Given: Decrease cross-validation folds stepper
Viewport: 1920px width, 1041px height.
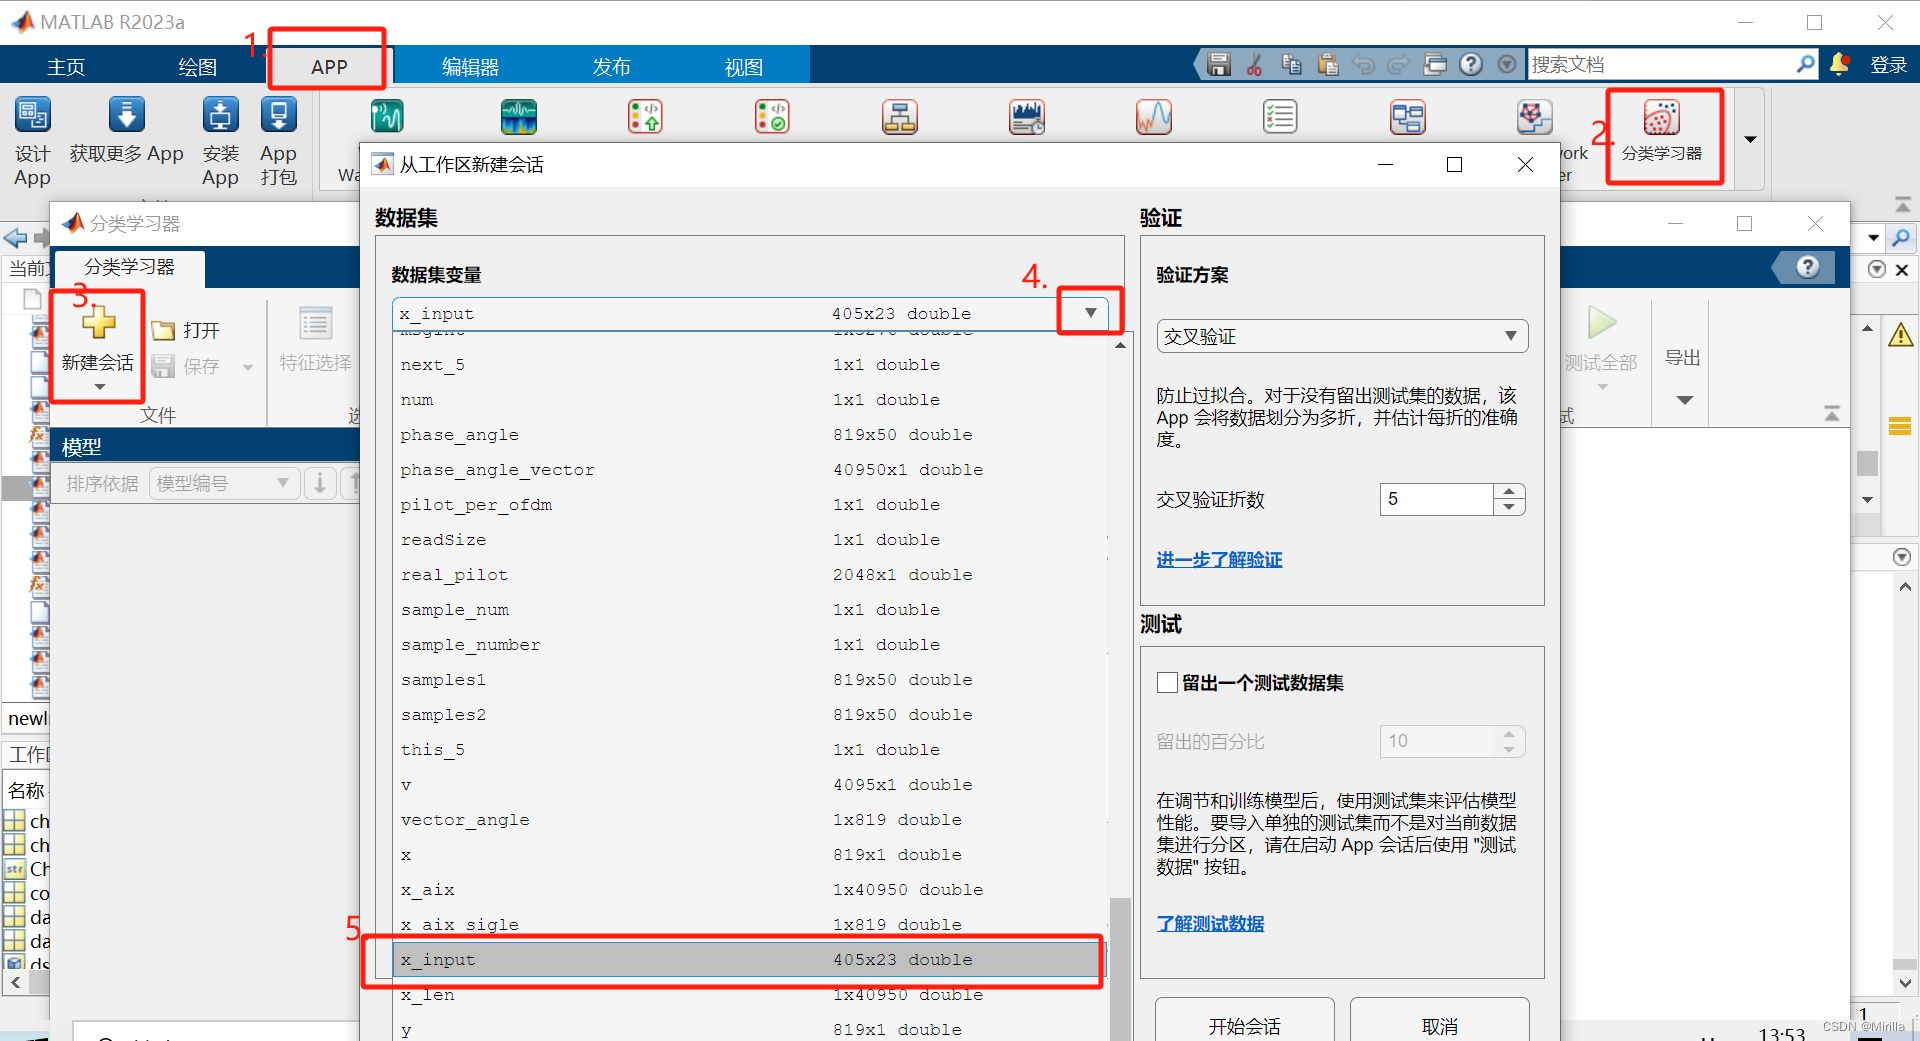Looking at the screenshot, I should 1509,507.
